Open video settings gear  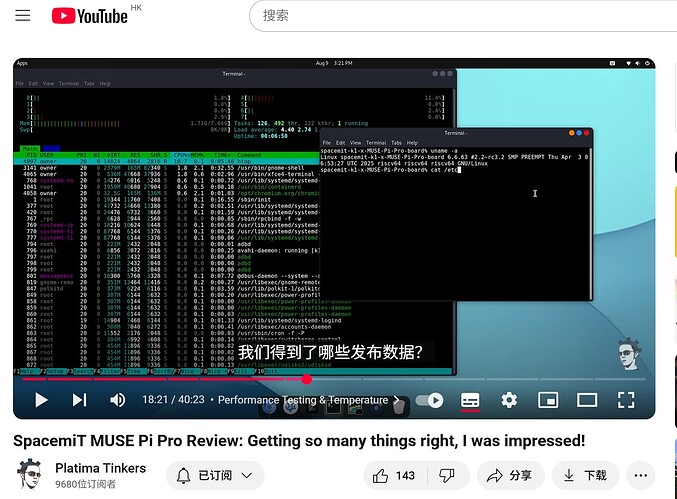pos(509,400)
